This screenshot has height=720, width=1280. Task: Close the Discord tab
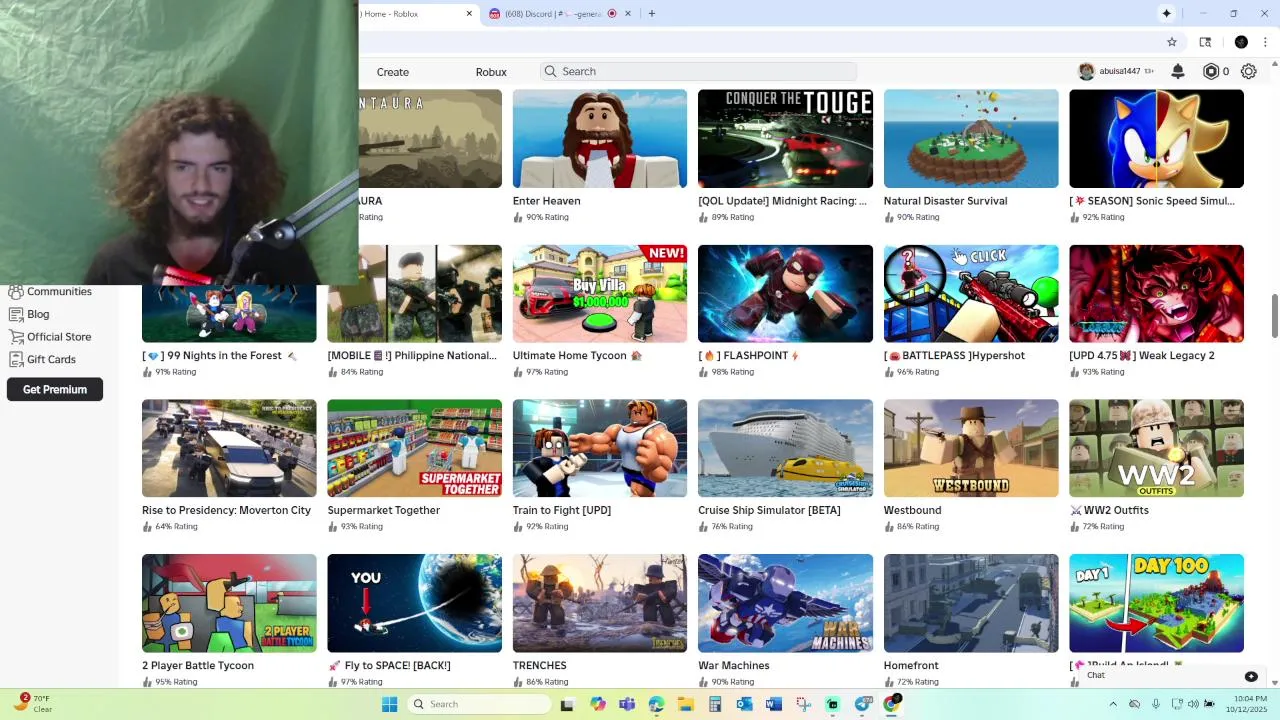628,13
